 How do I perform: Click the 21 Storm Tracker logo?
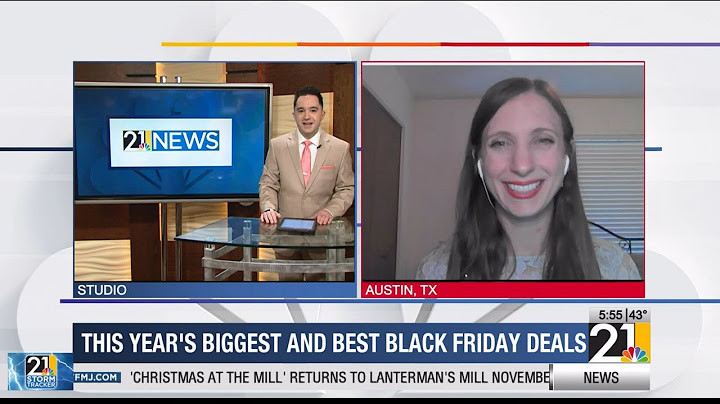click(x=40, y=371)
